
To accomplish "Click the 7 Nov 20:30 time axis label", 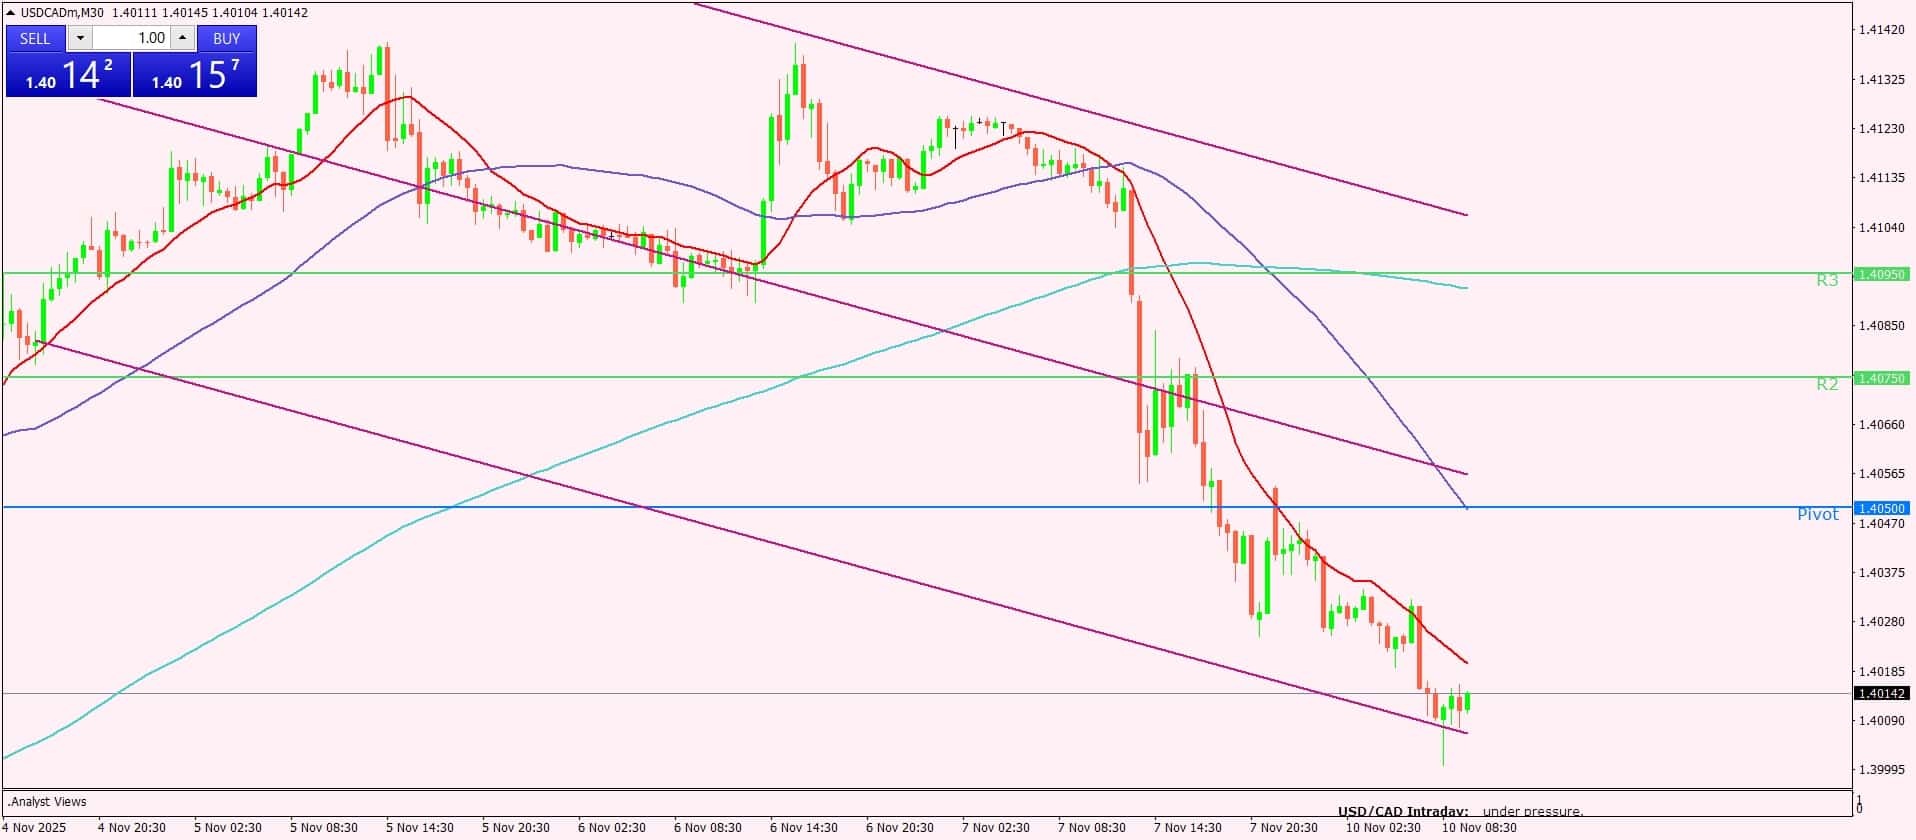I will (x=1284, y=828).
